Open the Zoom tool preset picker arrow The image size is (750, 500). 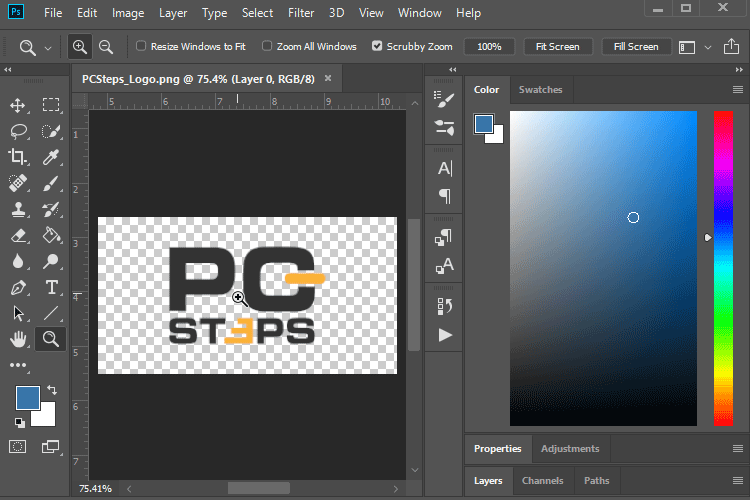[48, 48]
